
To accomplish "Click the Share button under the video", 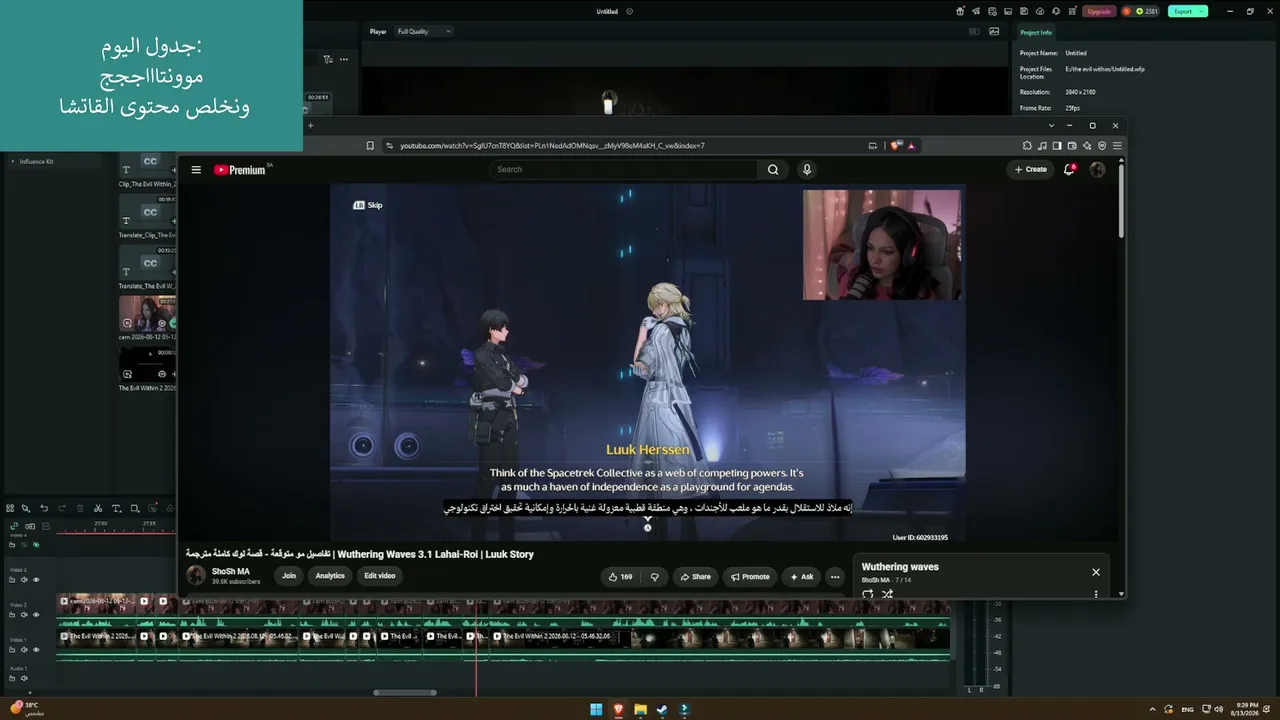I will (695, 577).
